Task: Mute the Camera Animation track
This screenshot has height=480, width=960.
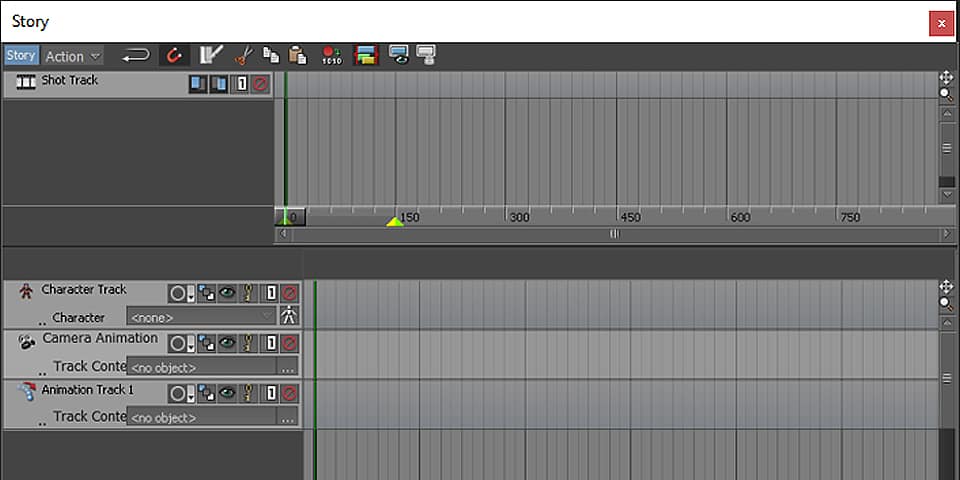Action: tap(289, 343)
